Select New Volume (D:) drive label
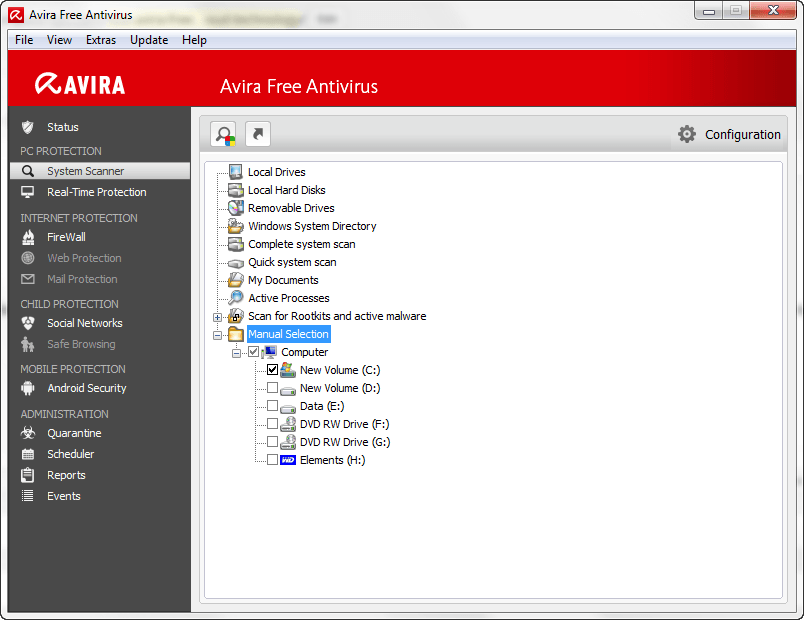 [340, 388]
